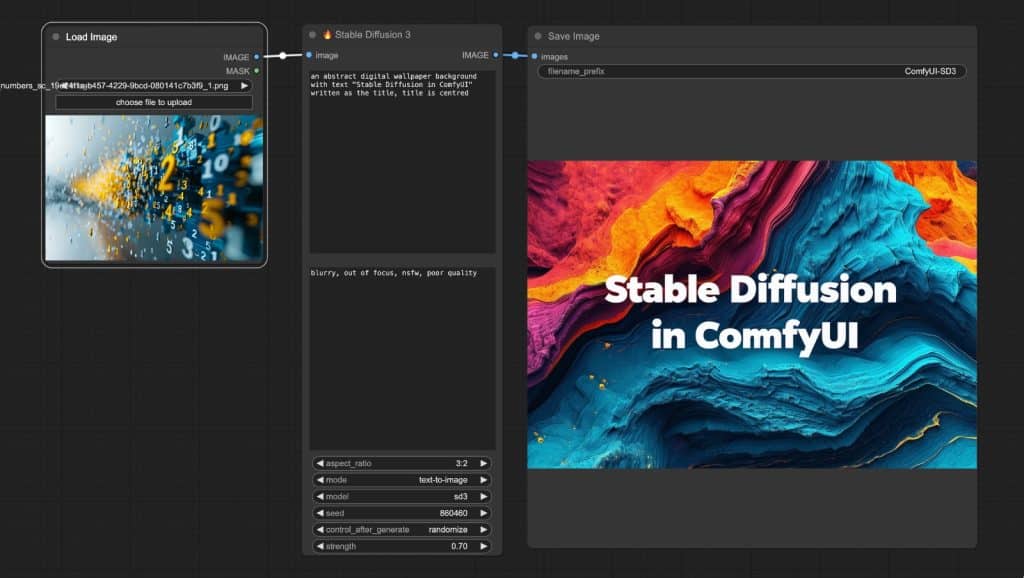Increase strength with its right arrow

click(484, 546)
